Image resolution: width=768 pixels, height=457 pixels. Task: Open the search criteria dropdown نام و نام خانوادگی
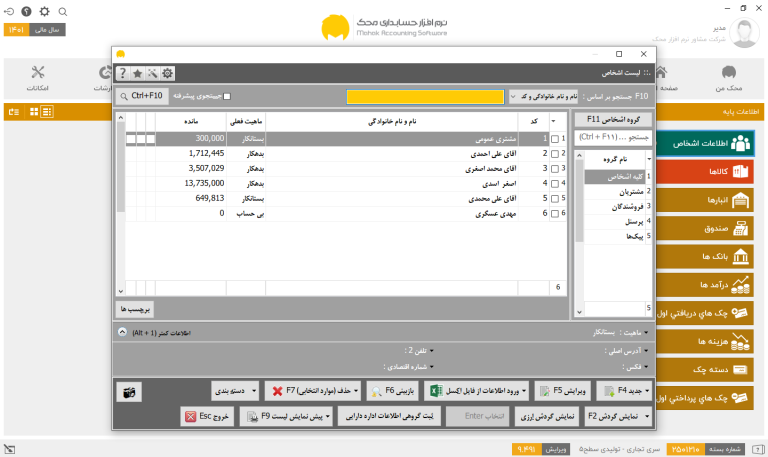pos(543,96)
